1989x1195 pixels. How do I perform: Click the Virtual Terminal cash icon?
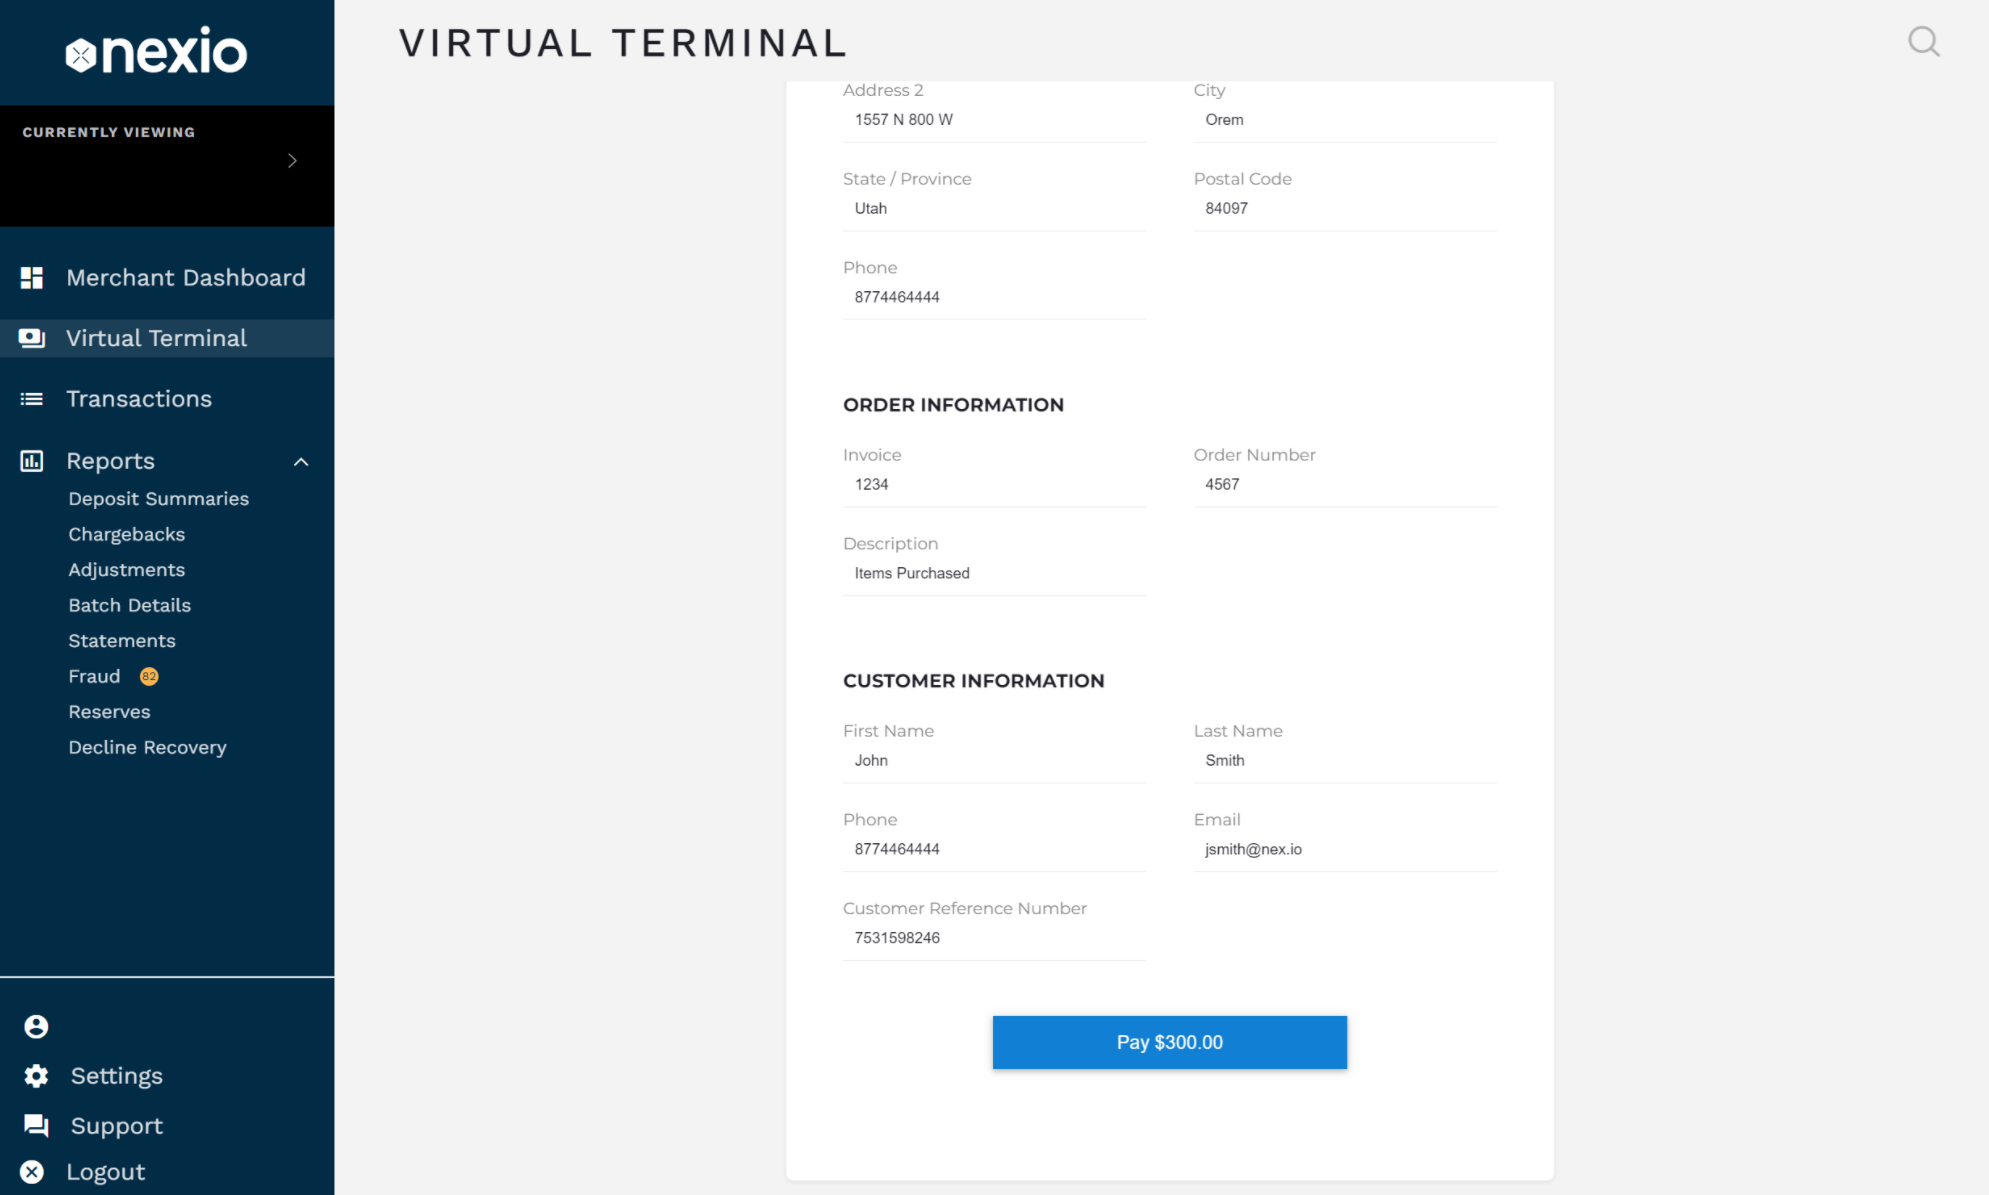(32, 338)
